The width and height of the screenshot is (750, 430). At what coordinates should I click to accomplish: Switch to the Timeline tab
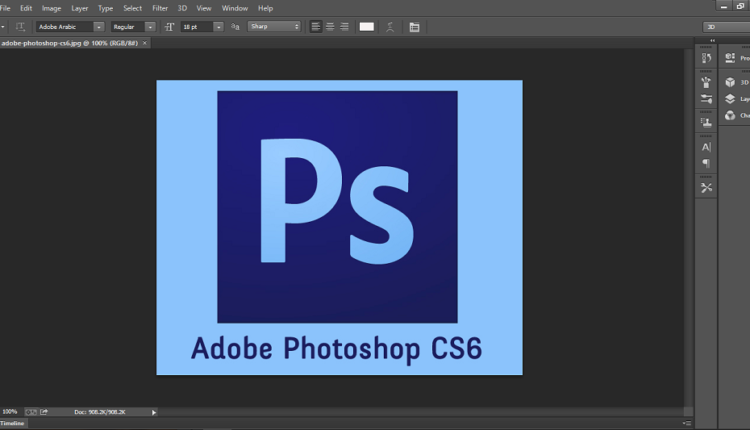[x=13, y=424]
